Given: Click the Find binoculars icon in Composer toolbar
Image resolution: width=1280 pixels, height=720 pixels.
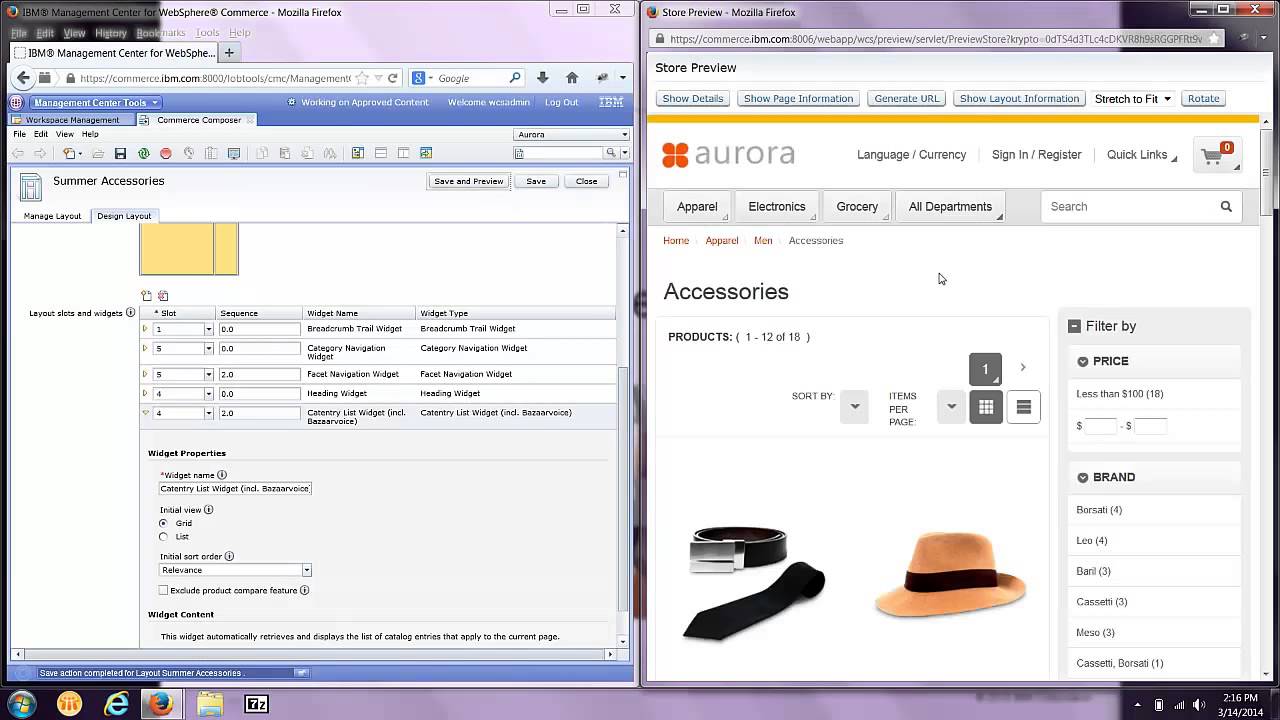Looking at the screenshot, I should (330, 153).
